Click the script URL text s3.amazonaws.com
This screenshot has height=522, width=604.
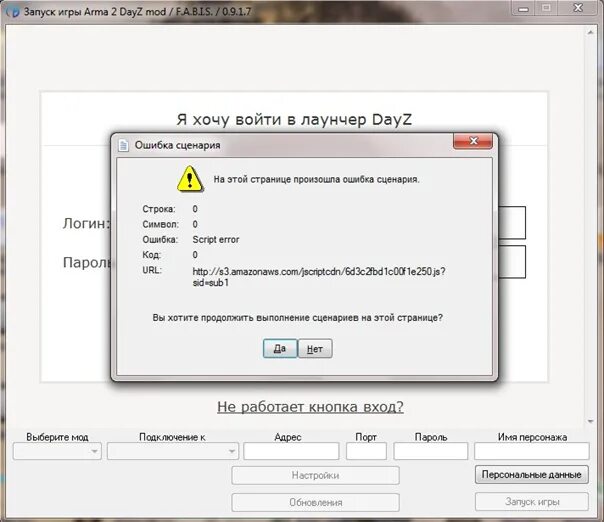click(x=319, y=277)
